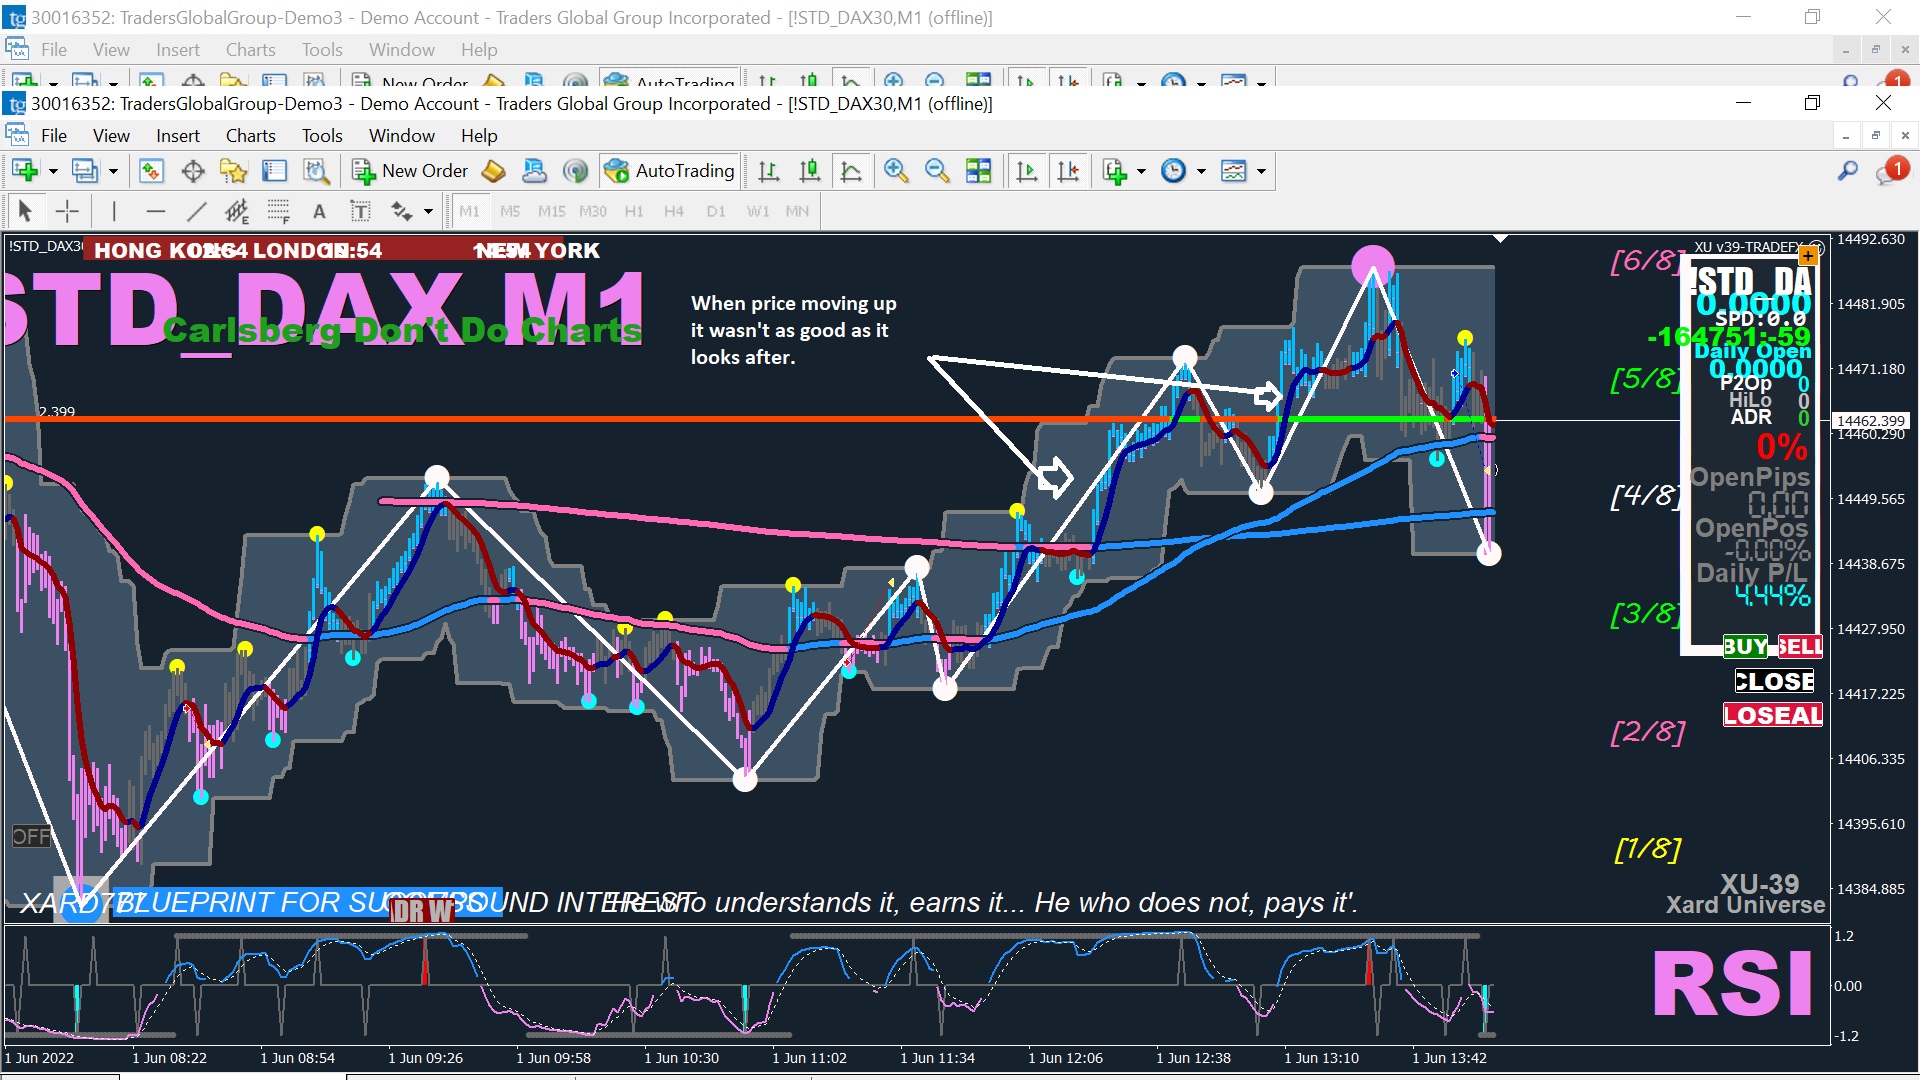Switch to candlestick chart type
Screen dimensions: 1920x1080
point(809,171)
